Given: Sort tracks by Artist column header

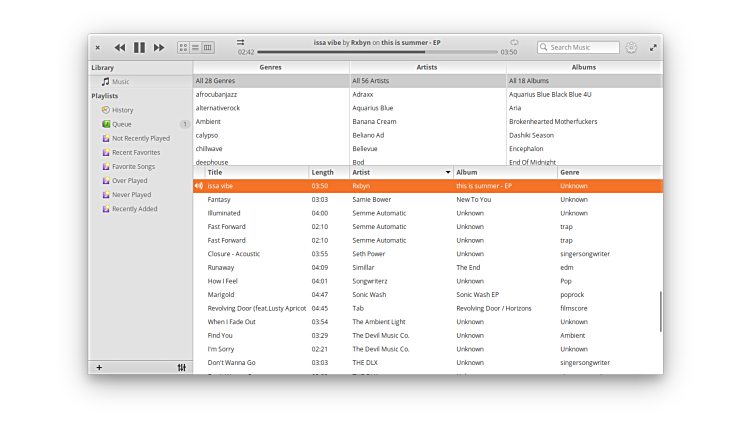Looking at the screenshot, I should point(400,172).
